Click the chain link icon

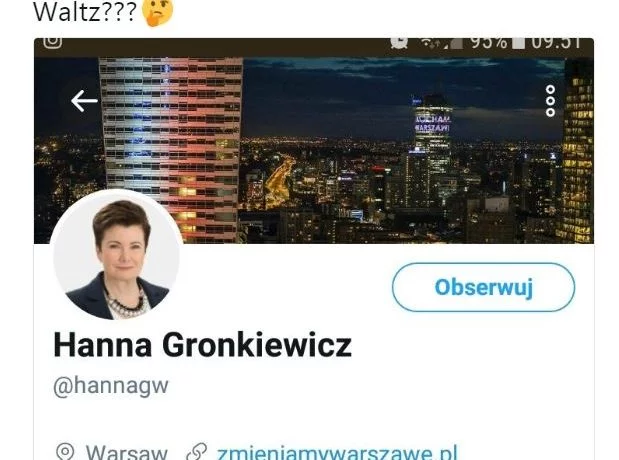[197, 452]
